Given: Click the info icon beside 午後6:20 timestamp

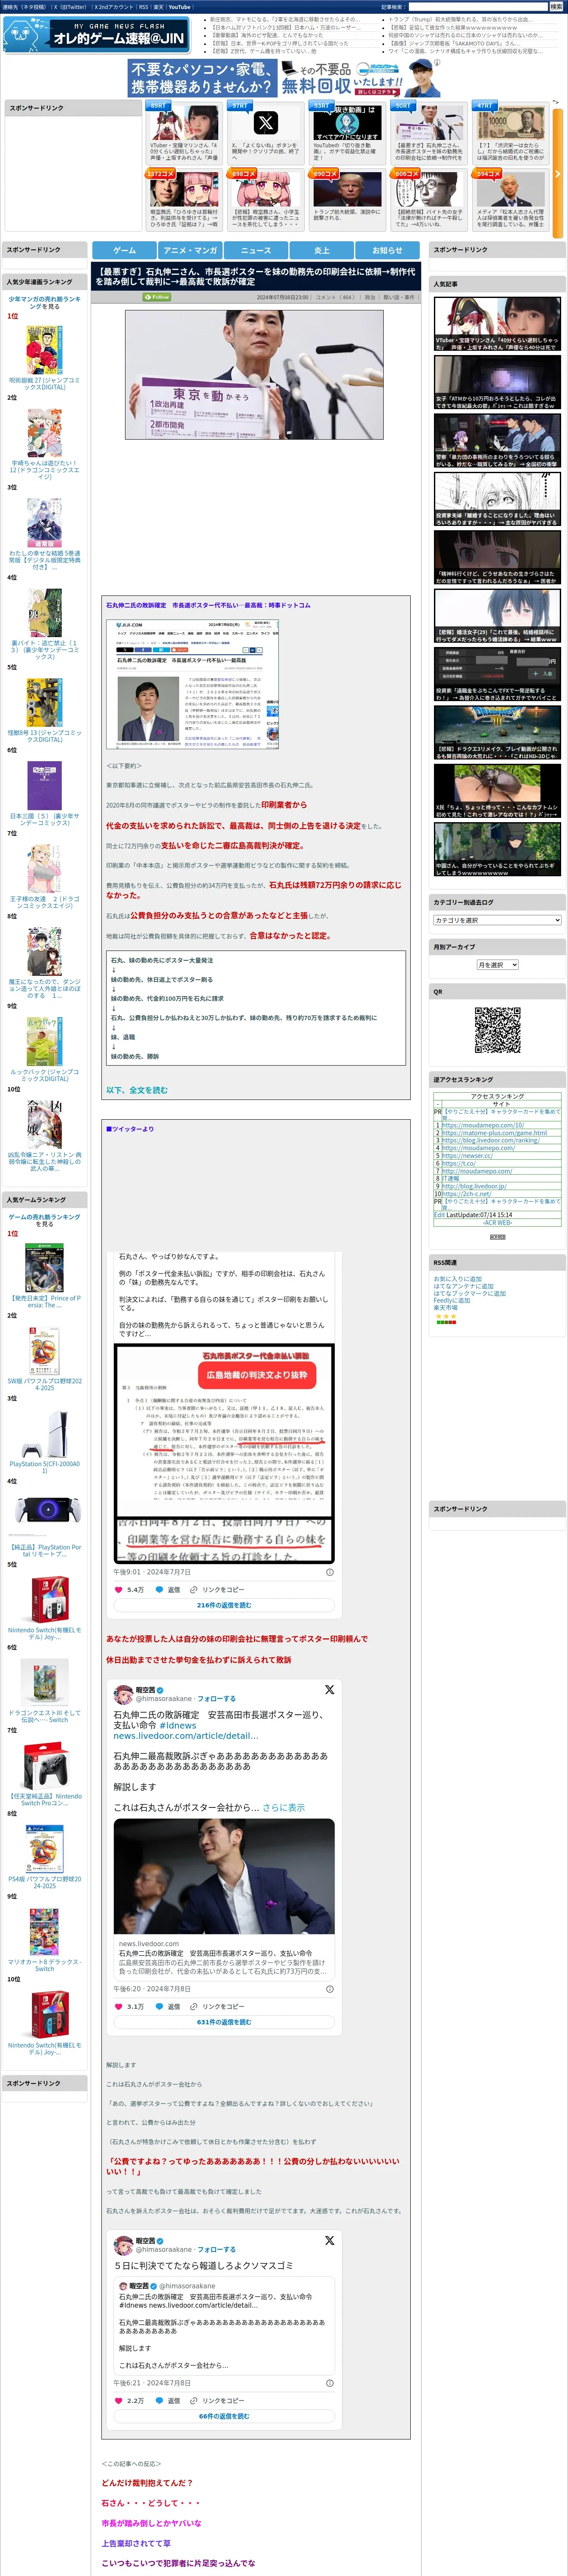Looking at the screenshot, I should pos(330,1989).
